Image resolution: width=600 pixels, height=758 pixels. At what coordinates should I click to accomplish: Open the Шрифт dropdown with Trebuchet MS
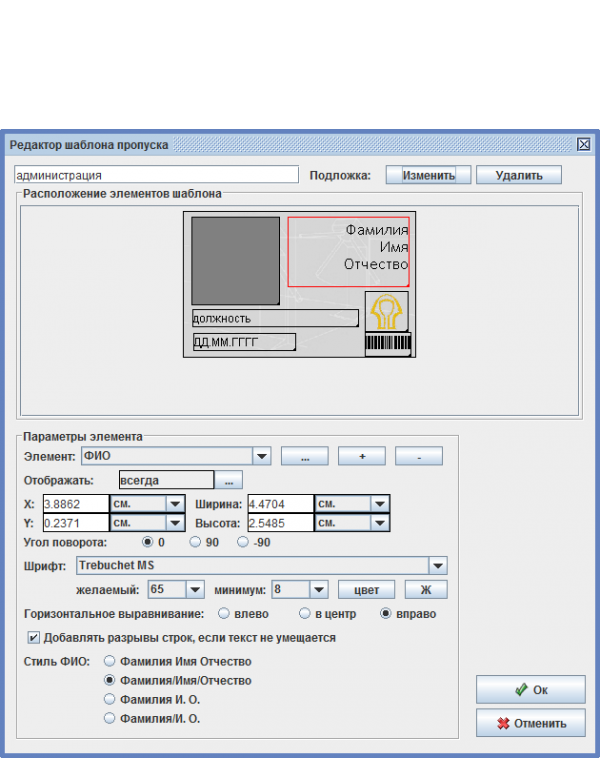438,566
